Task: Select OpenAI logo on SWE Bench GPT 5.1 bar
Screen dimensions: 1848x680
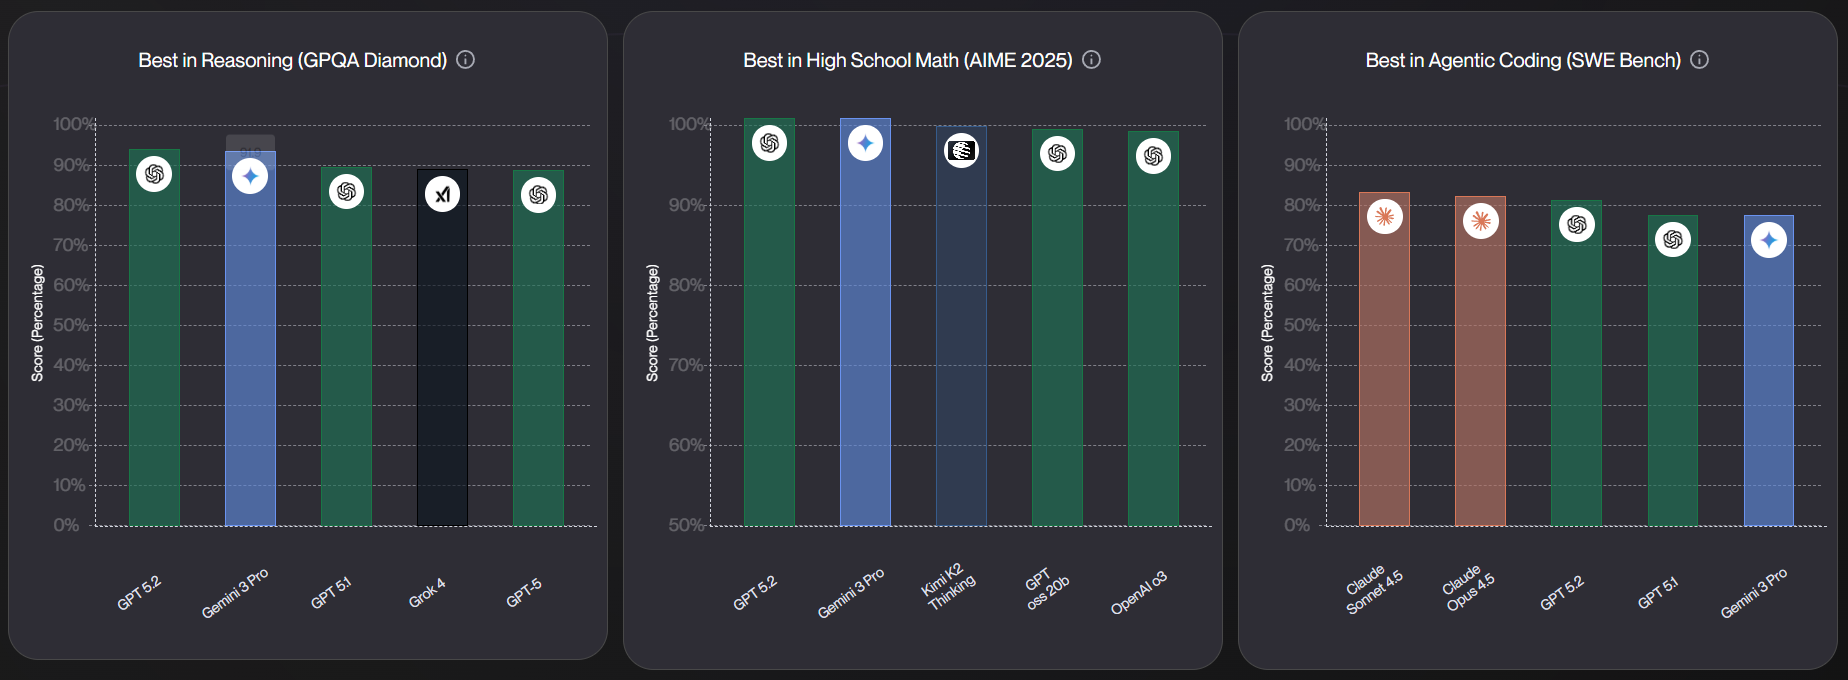Action: click(x=1673, y=240)
